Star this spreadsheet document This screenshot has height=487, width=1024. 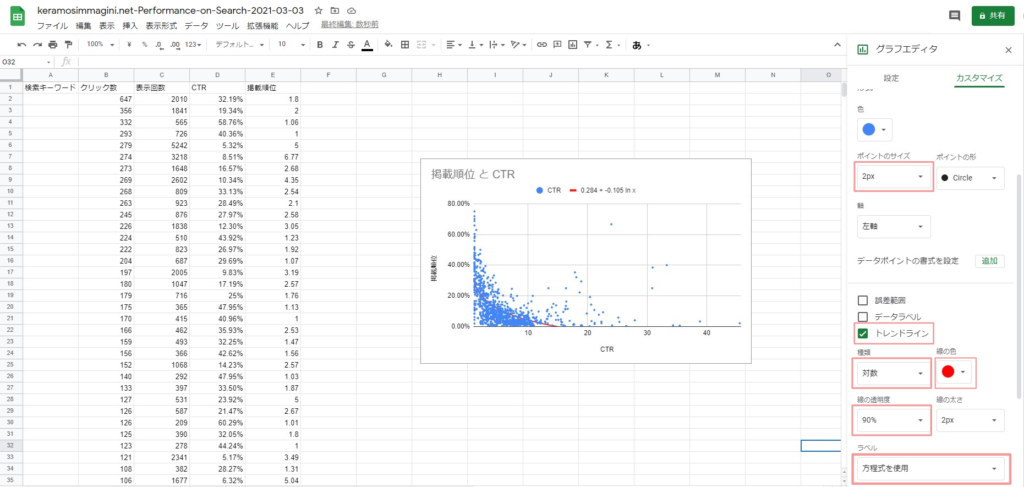(318, 9)
